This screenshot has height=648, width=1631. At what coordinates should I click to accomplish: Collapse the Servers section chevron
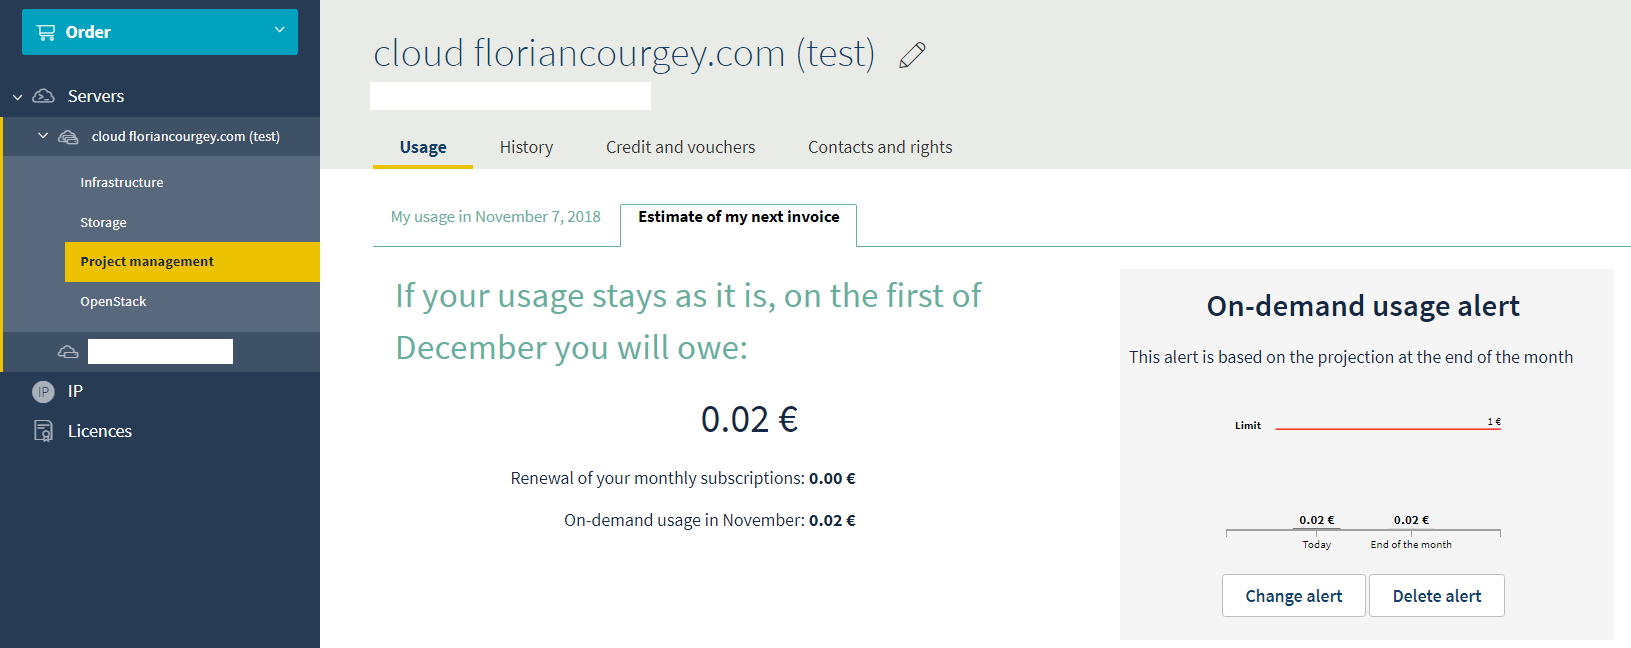(x=18, y=97)
